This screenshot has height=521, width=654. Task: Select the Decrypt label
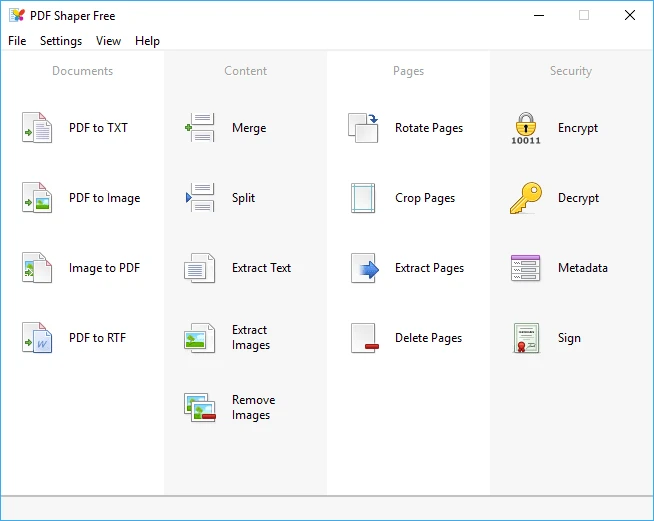(579, 198)
